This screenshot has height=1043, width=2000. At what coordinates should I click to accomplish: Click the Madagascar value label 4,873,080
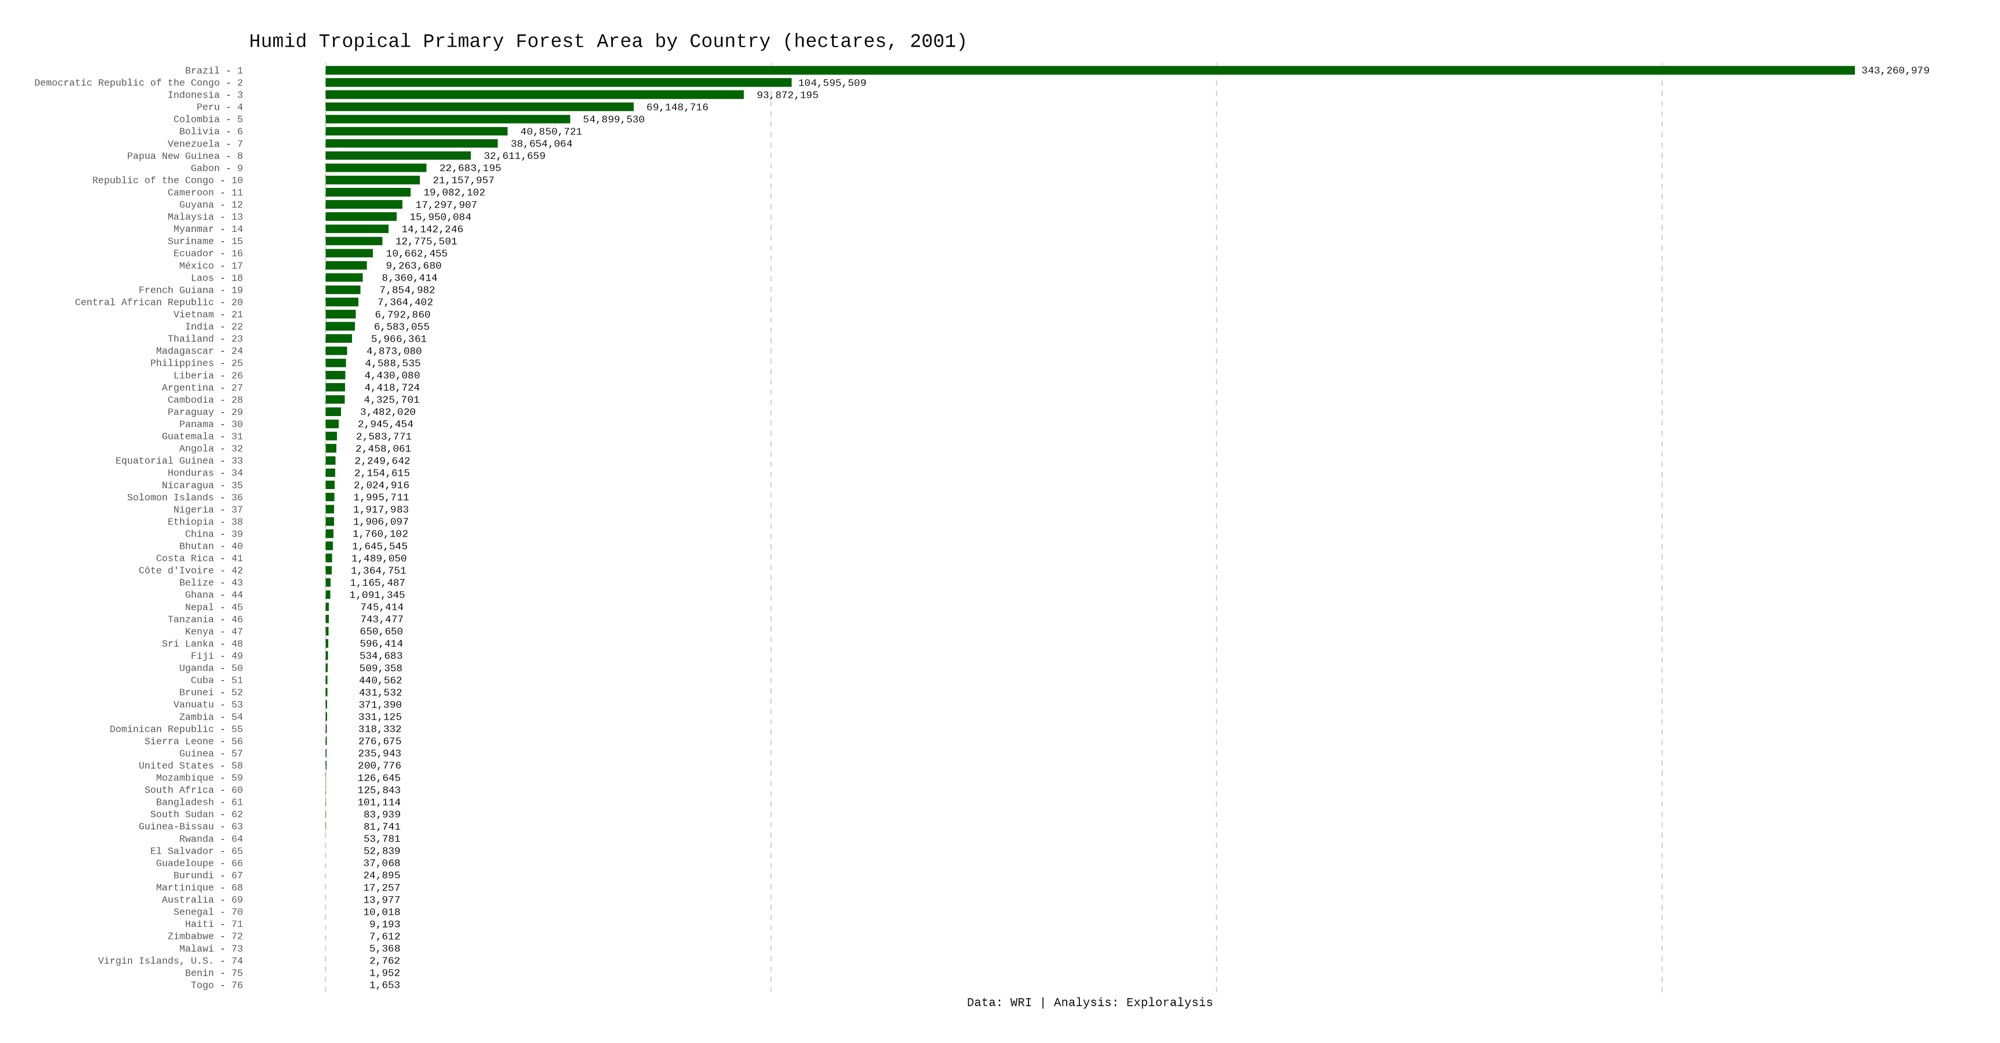point(394,351)
